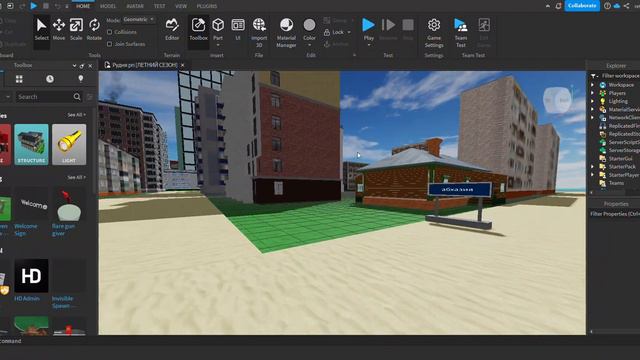640x360 pixels.
Task: Click the Collaborate button
Action: tap(582, 6)
